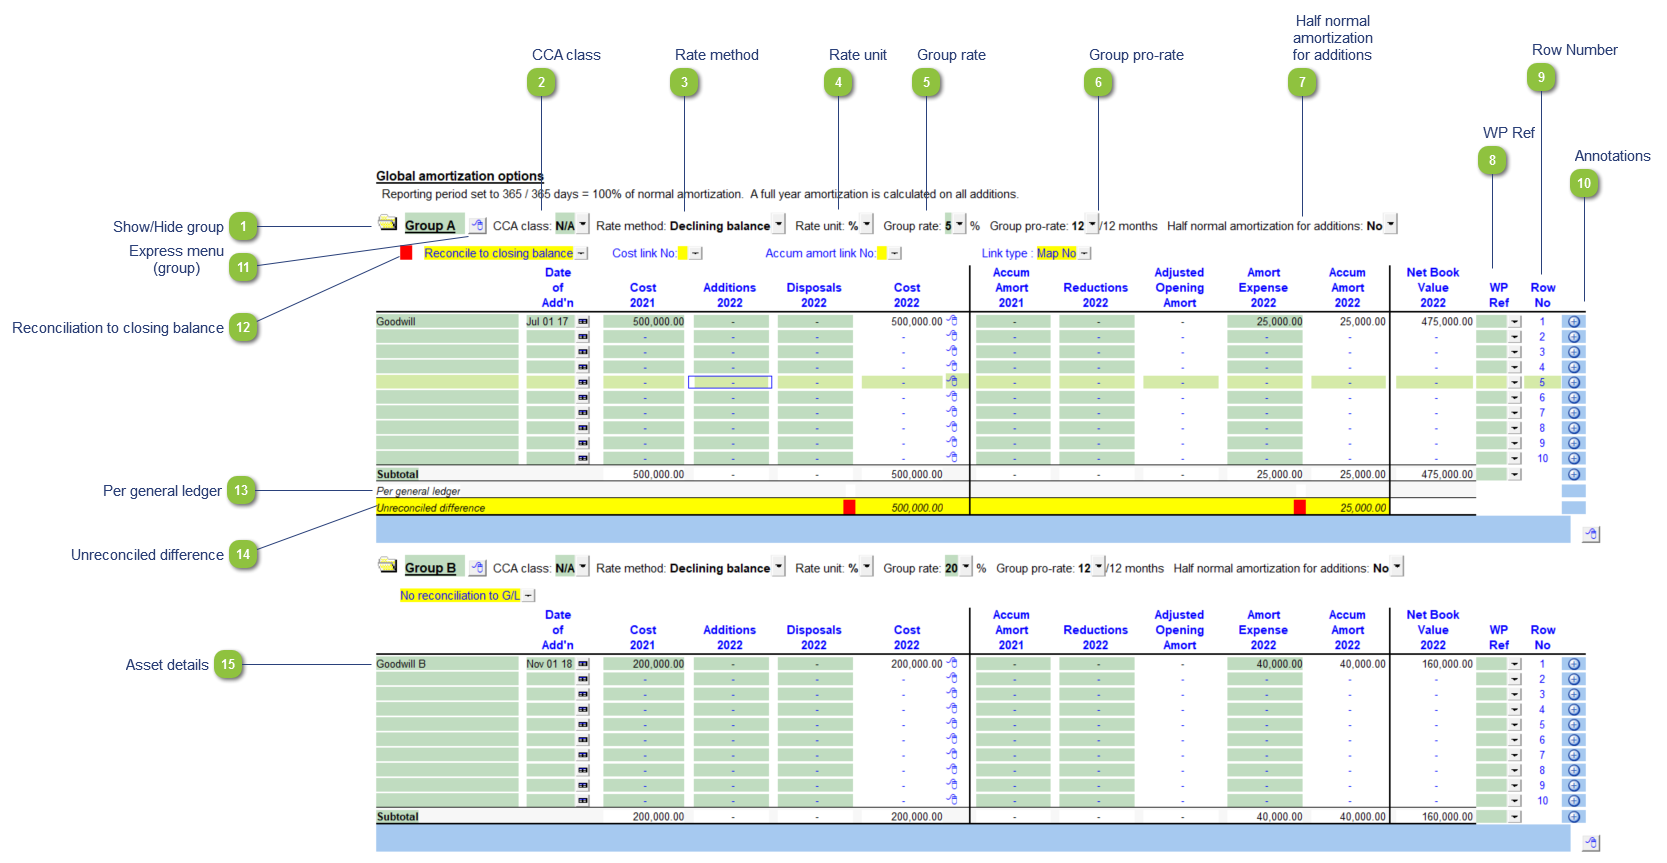The width and height of the screenshot is (1667, 863).
Task: Open date picker icon in Goodwill row
Action: tap(583, 322)
